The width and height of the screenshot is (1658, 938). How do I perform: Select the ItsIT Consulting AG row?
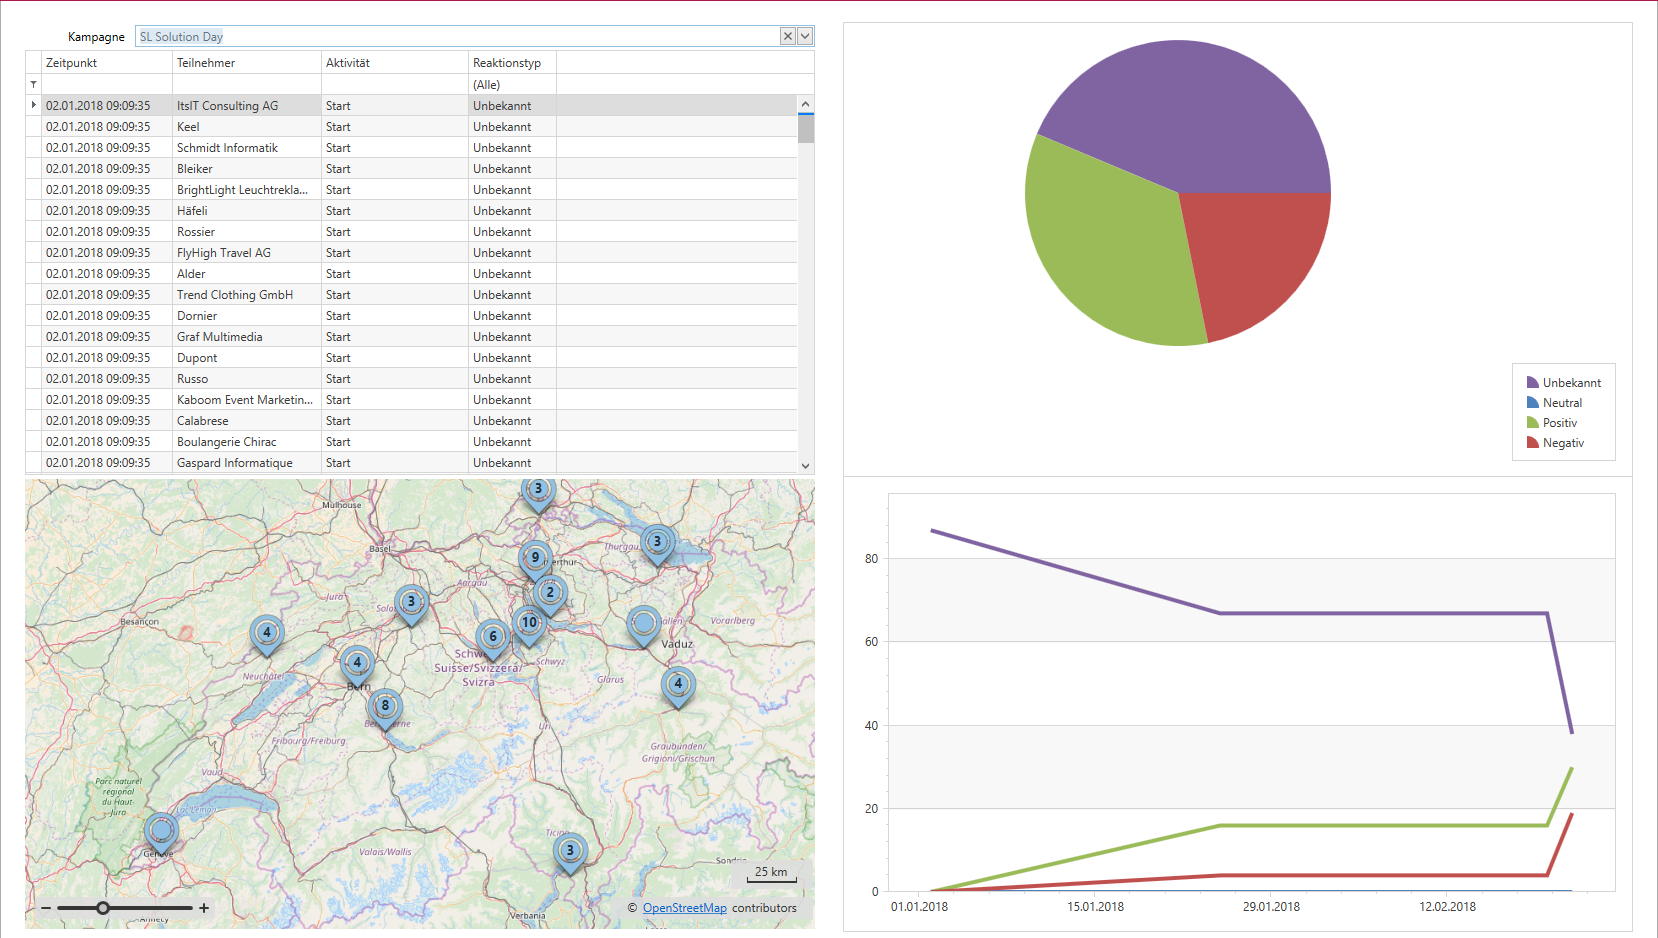pyautogui.click(x=411, y=105)
